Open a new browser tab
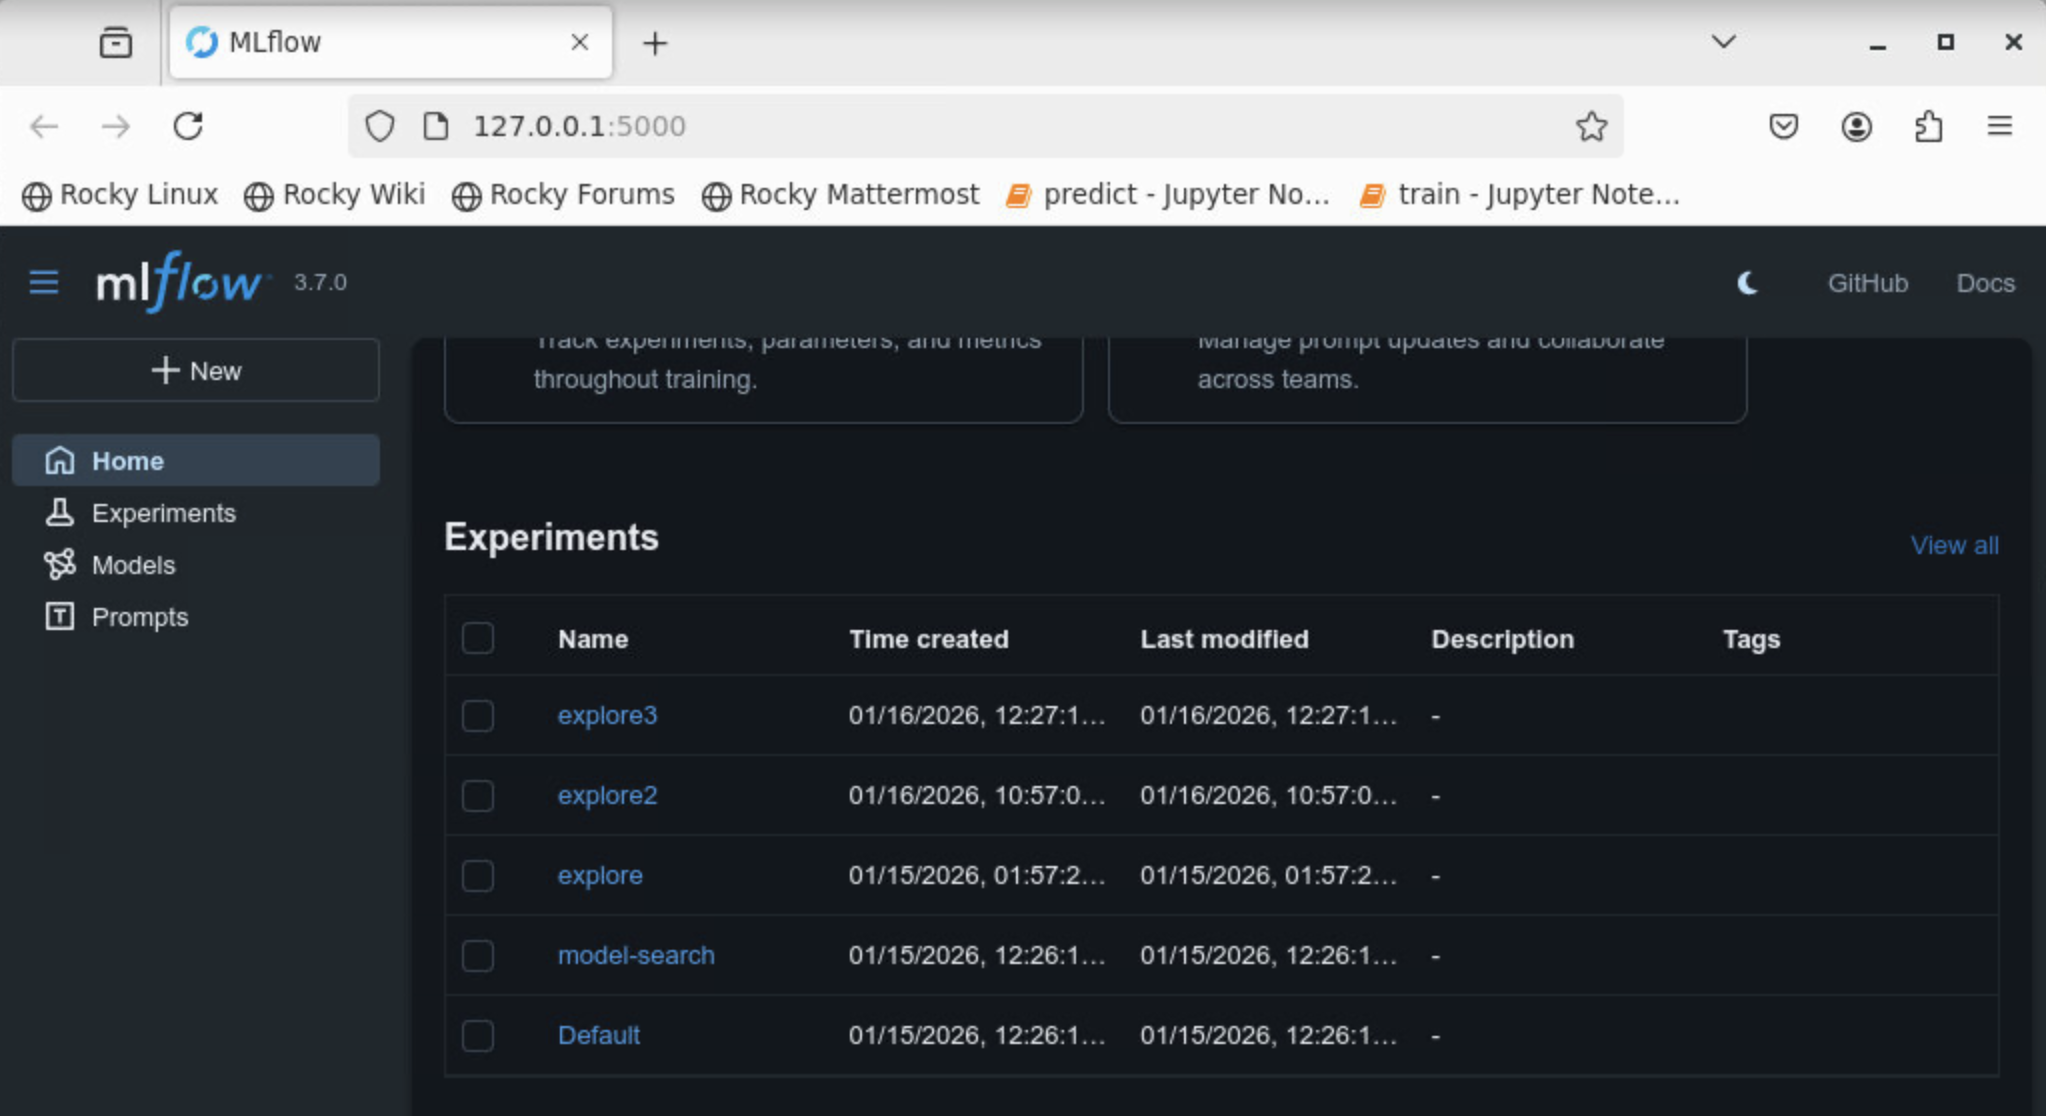This screenshot has height=1116, width=2046. pyautogui.click(x=655, y=43)
